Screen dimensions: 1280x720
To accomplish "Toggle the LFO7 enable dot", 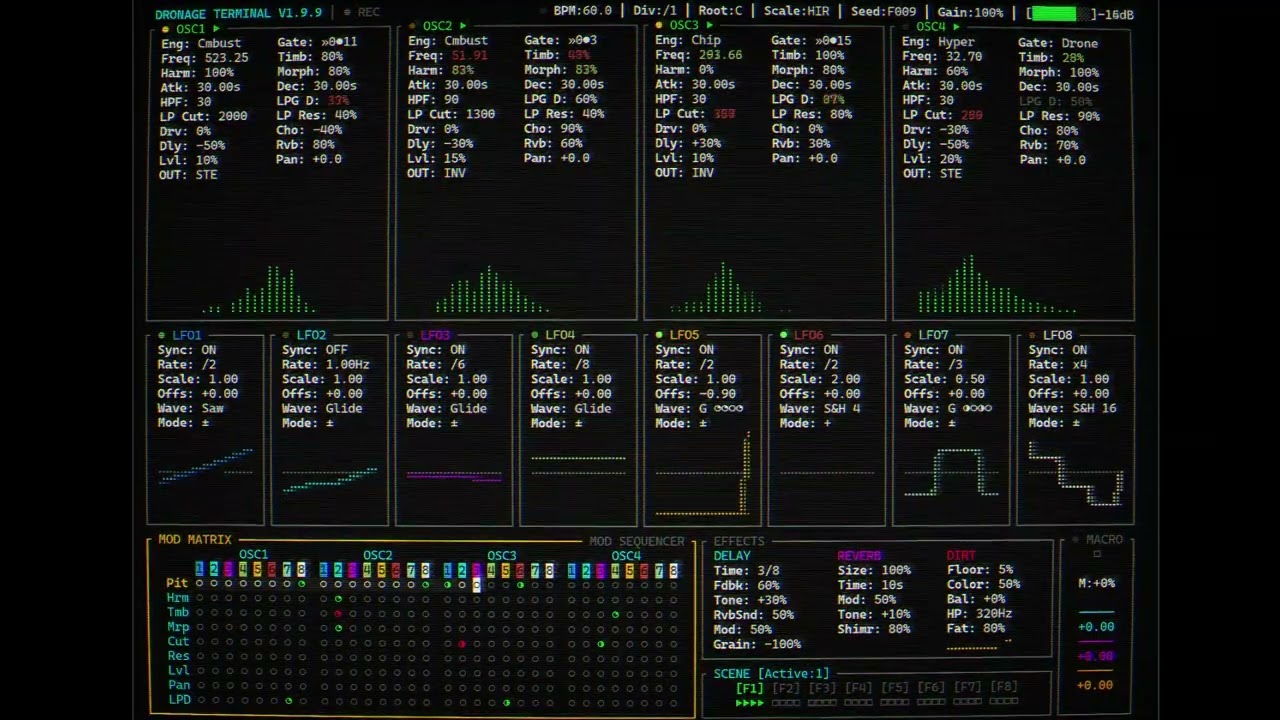I will click(908, 336).
